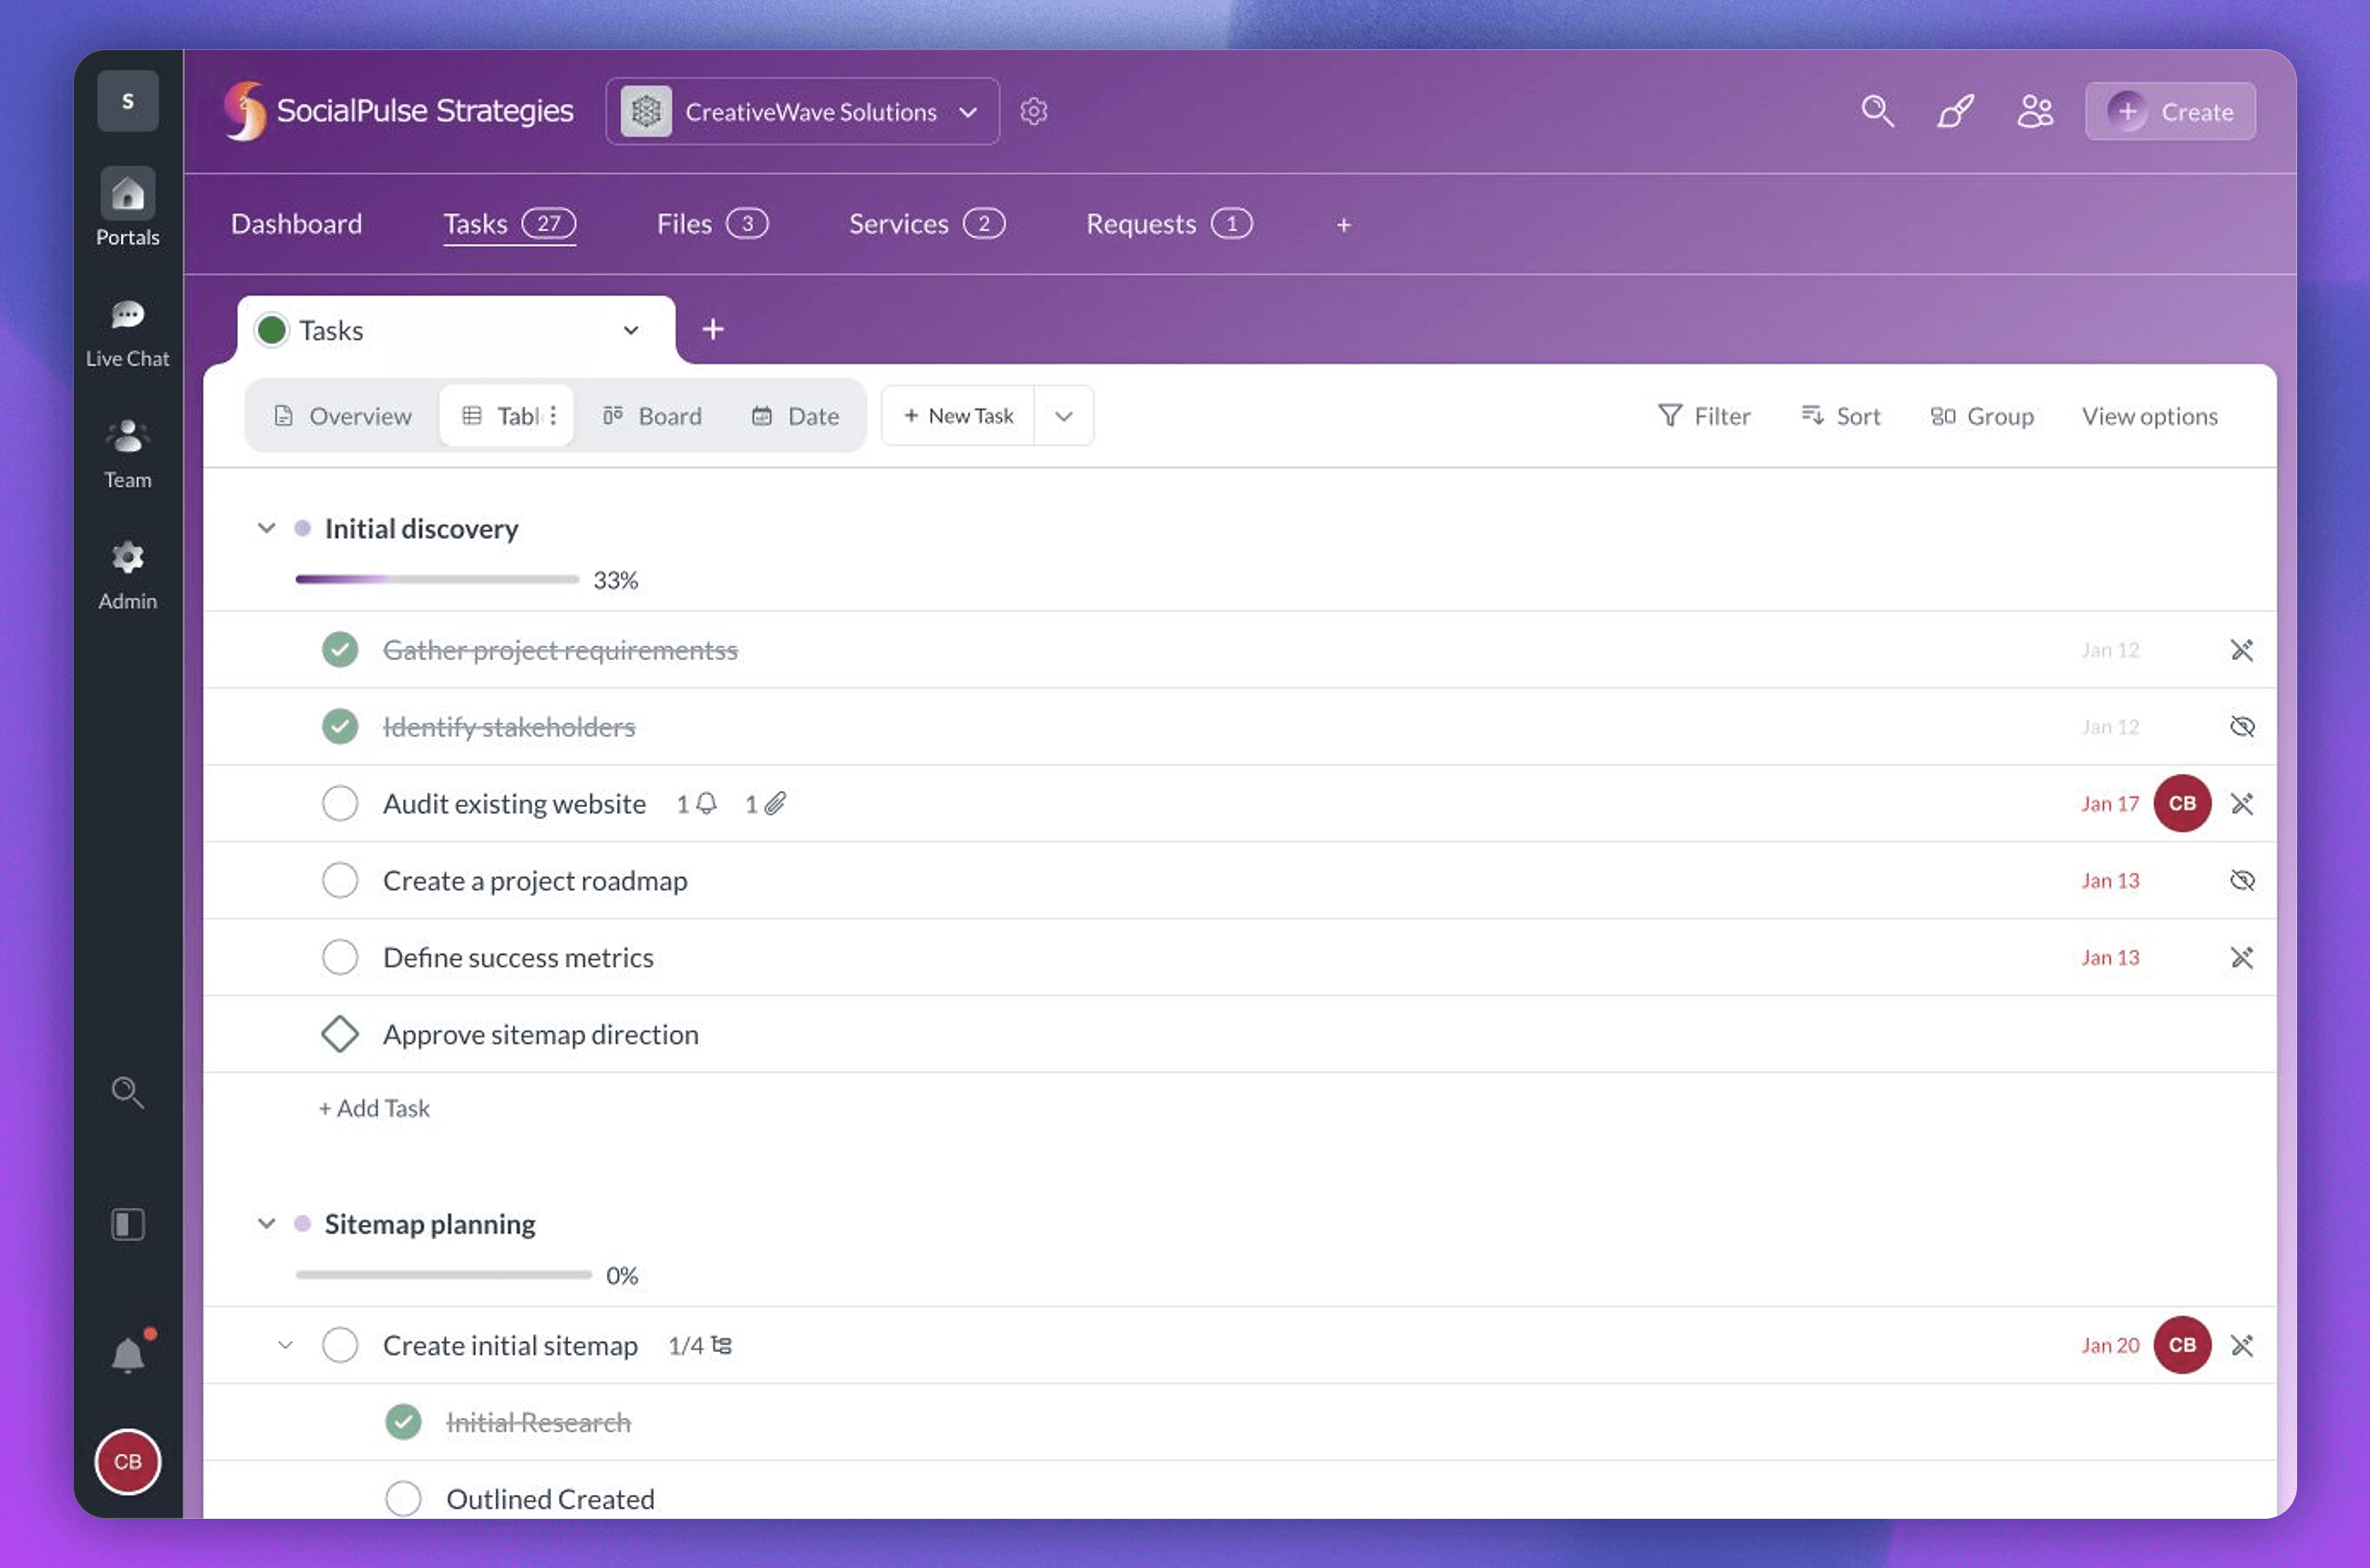Toggle the sidebar panel layout icon
This screenshot has width=2370, height=1568.
127,1224
